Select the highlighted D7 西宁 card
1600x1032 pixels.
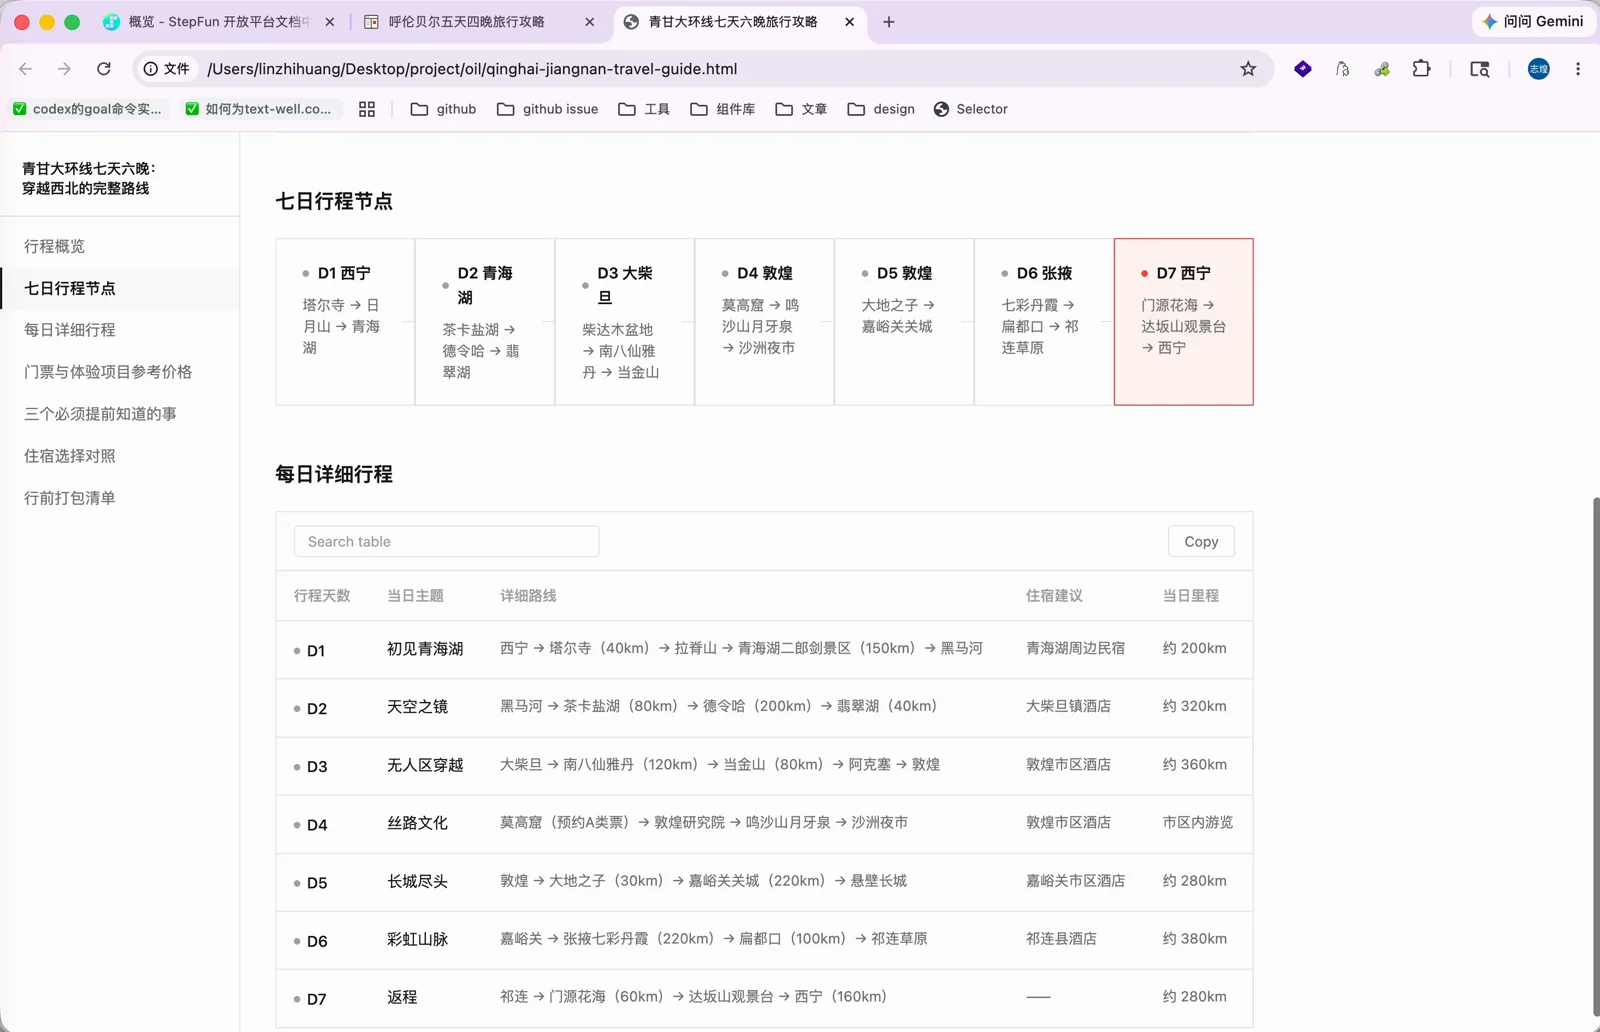coord(1184,322)
